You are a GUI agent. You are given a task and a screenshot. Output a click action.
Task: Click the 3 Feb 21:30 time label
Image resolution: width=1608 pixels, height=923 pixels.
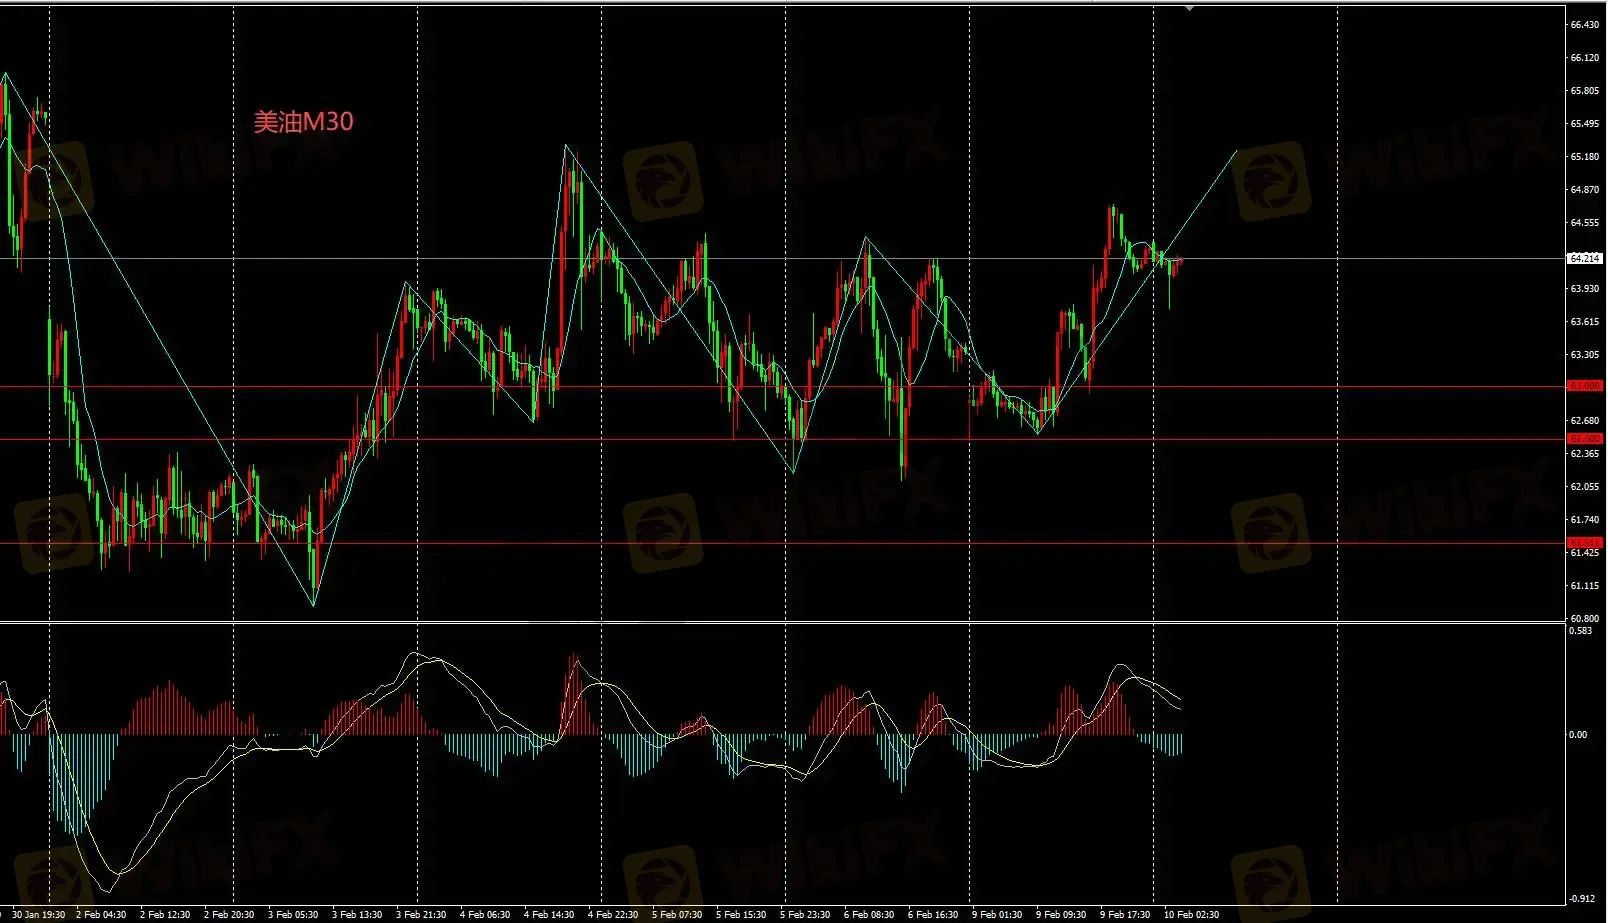[421, 915]
